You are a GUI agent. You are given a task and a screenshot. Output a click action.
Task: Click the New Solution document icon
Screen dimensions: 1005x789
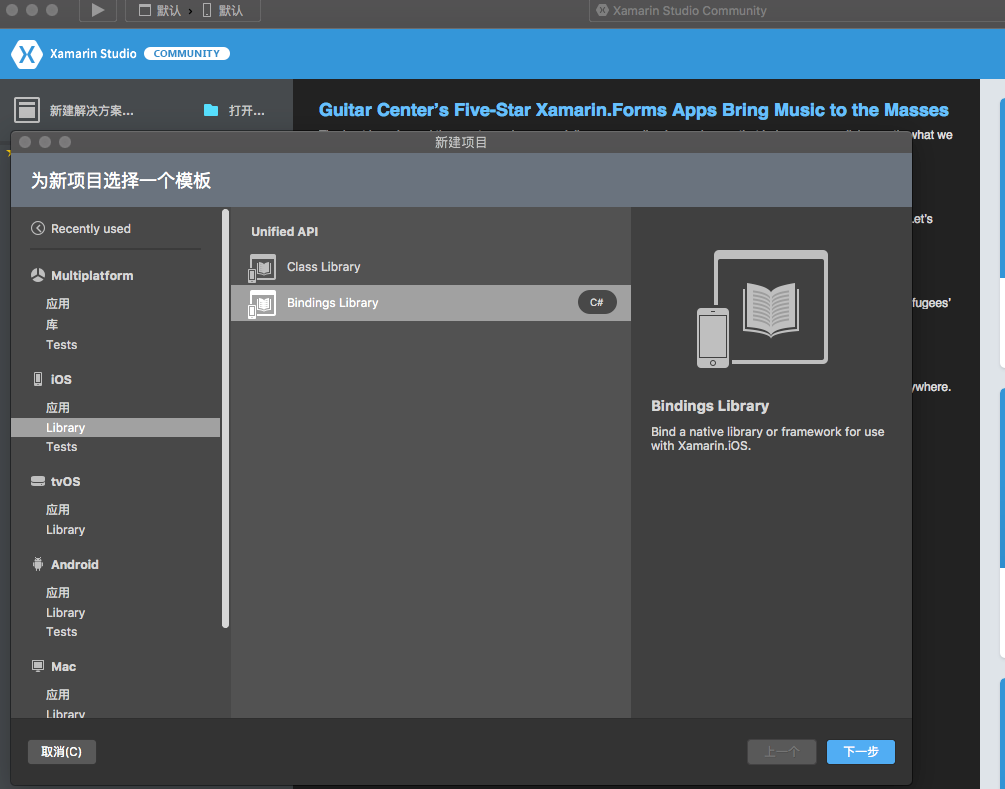27,110
